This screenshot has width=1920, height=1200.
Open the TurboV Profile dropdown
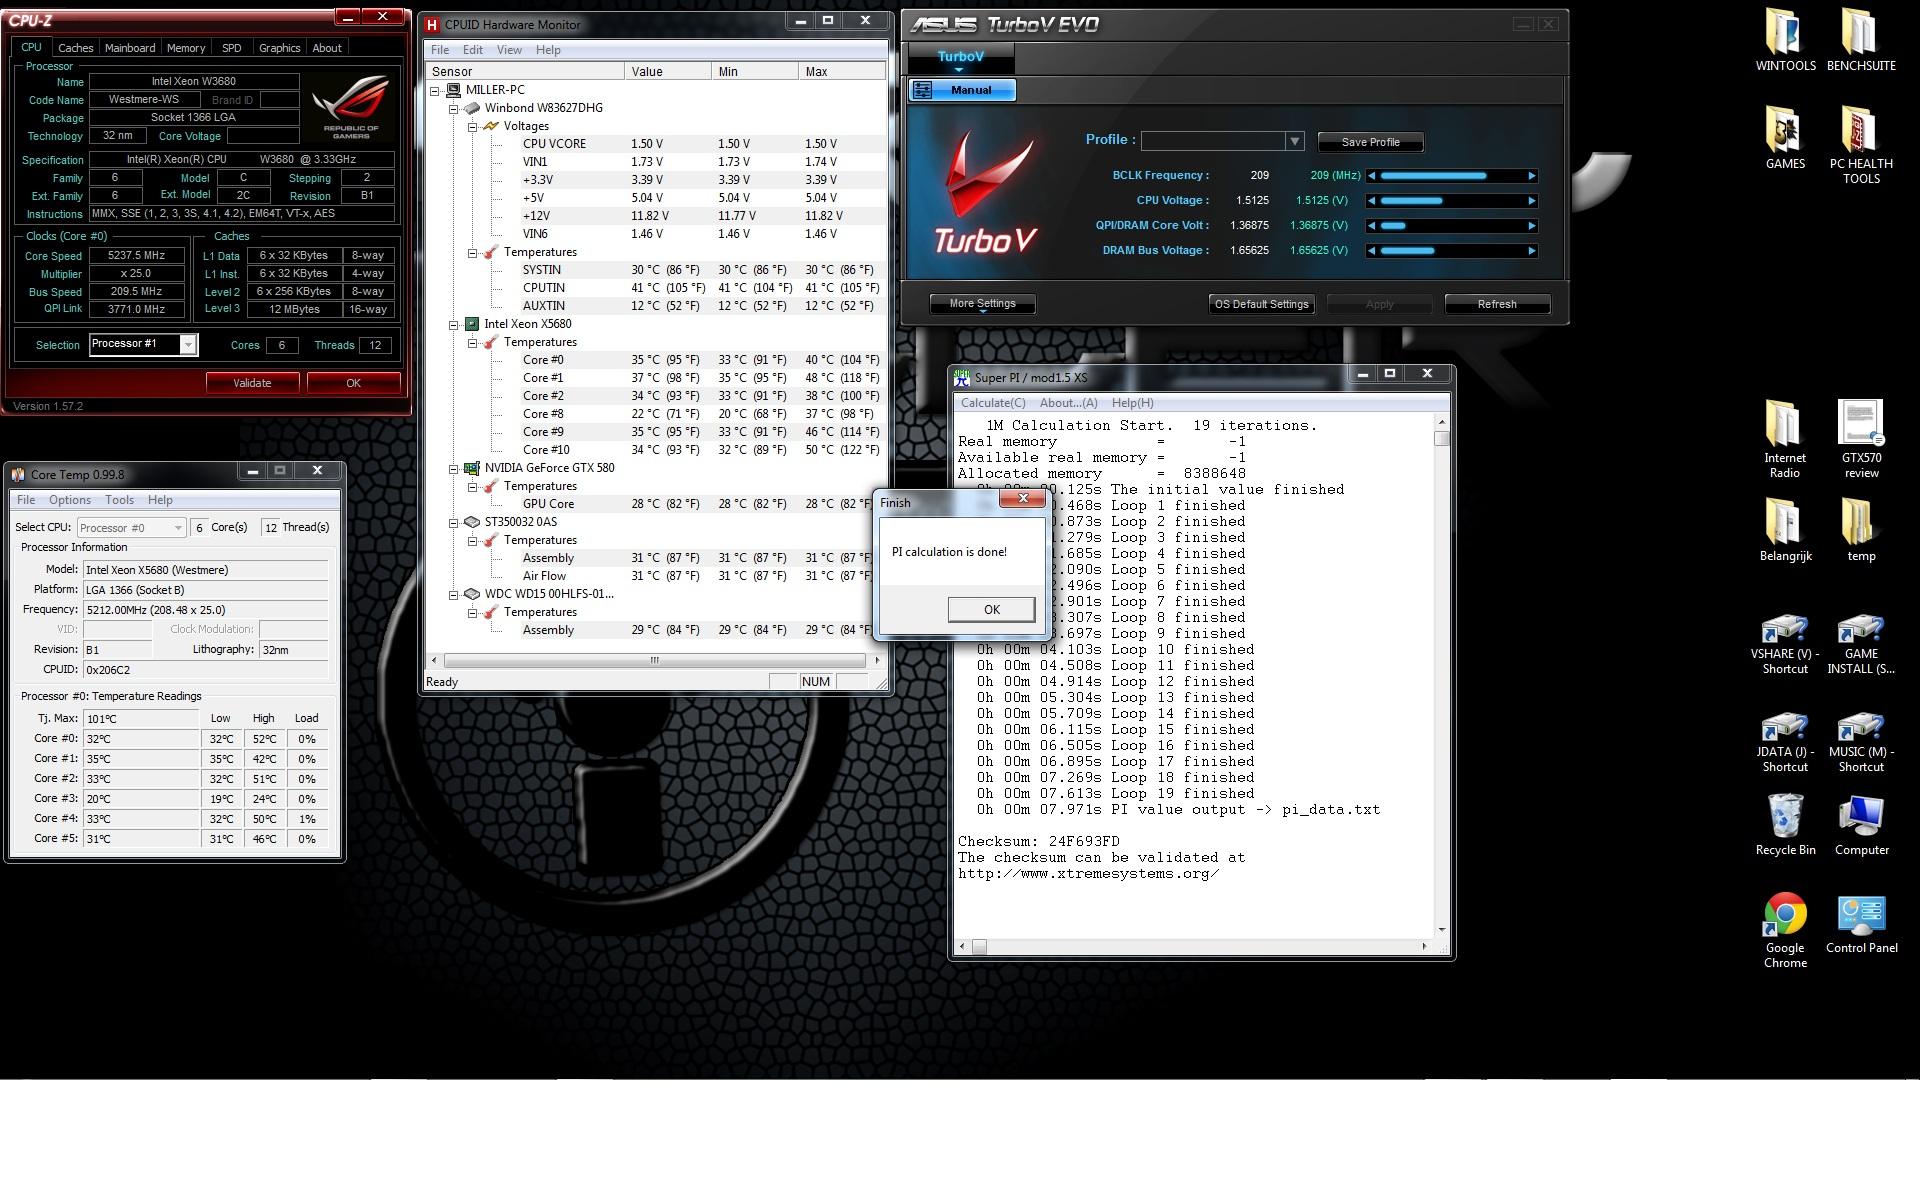point(1294,141)
